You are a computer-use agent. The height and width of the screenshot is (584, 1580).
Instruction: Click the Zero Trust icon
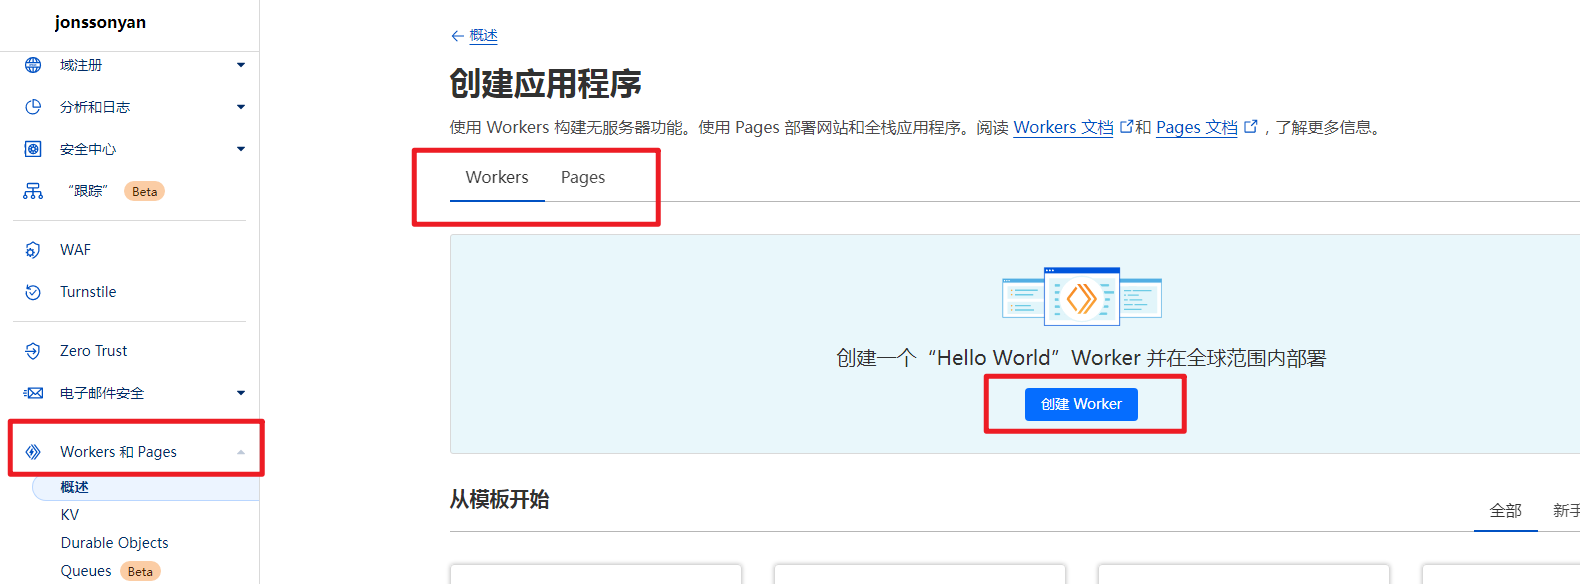pyautogui.click(x=33, y=351)
